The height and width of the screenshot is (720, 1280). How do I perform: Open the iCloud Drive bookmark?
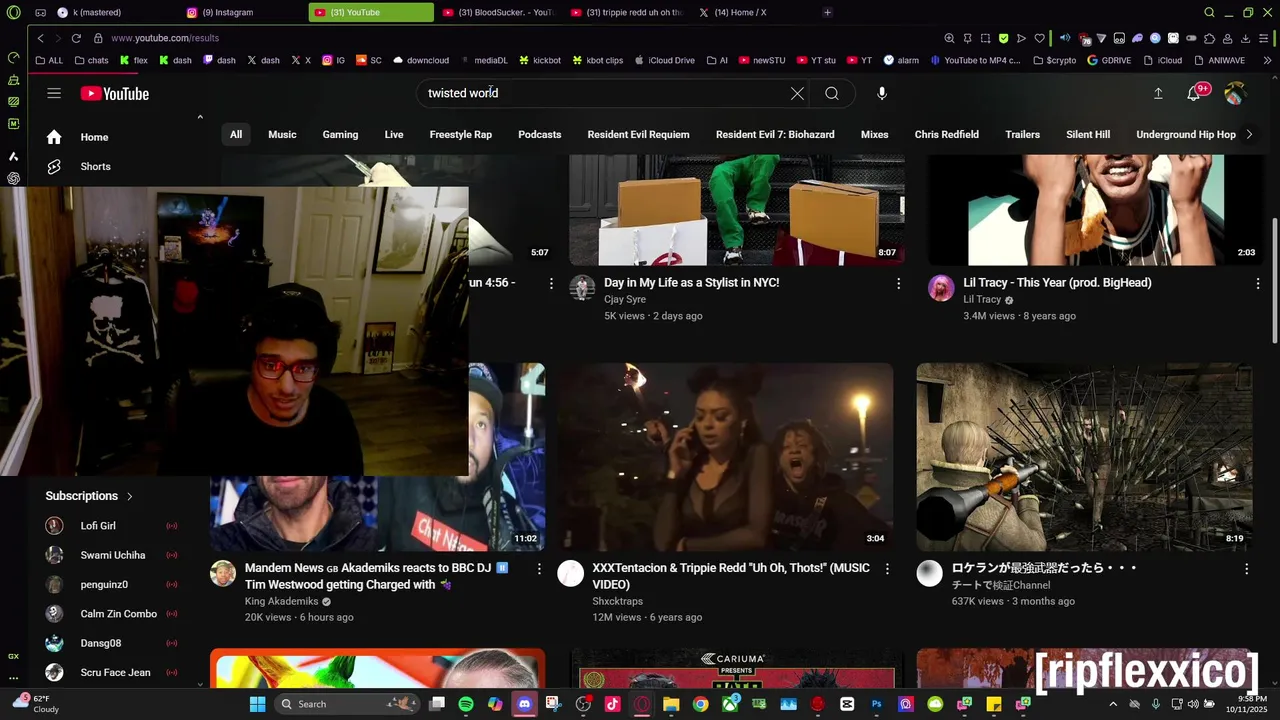(x=665, y=60)
